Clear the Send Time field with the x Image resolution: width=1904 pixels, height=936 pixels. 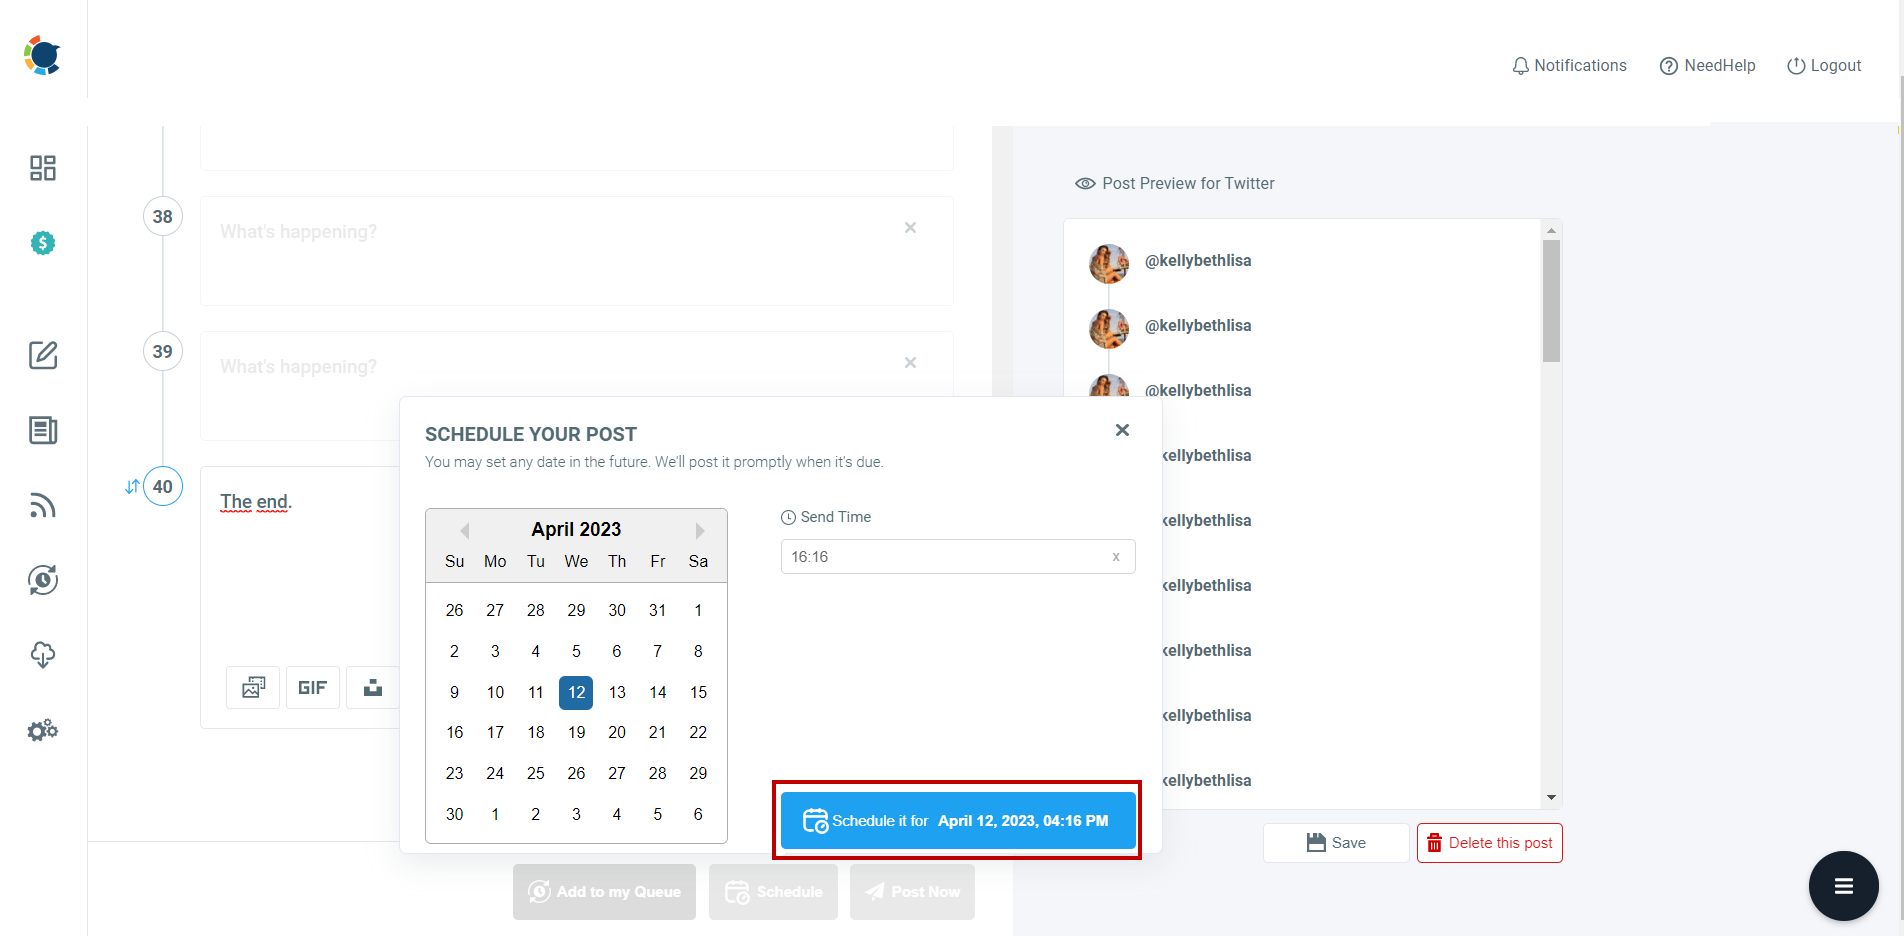1115,557
